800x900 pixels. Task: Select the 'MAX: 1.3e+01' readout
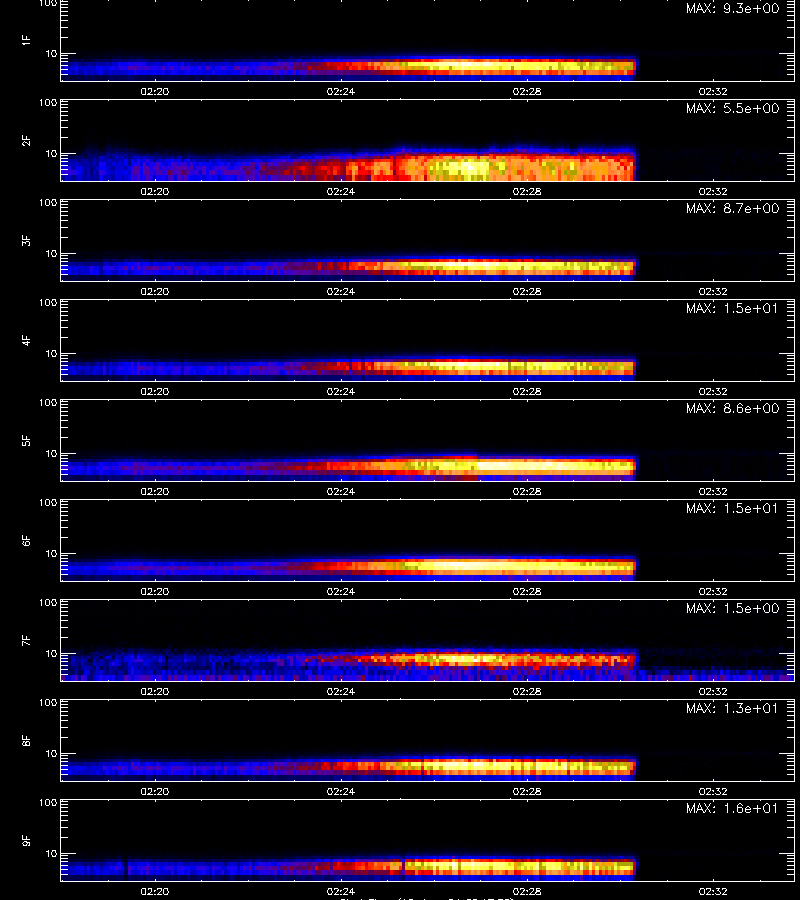pos(732,708)
